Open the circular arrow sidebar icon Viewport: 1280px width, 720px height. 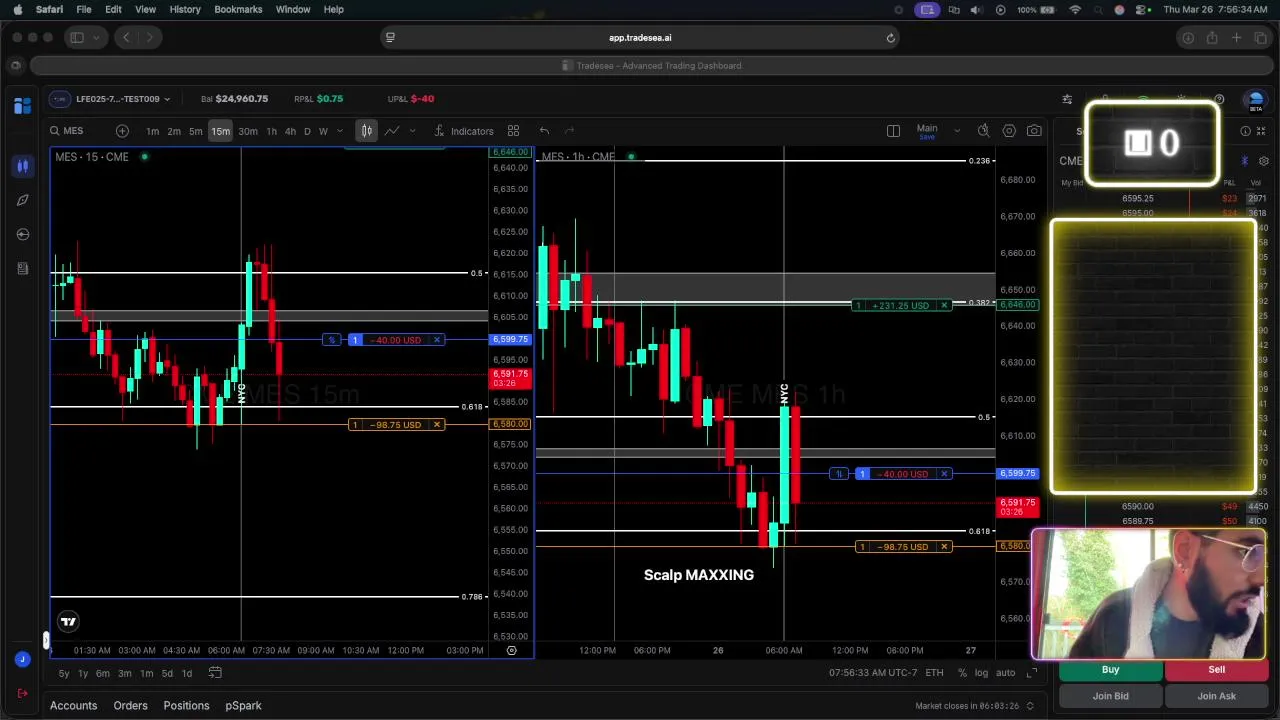[x=22, y=234]
